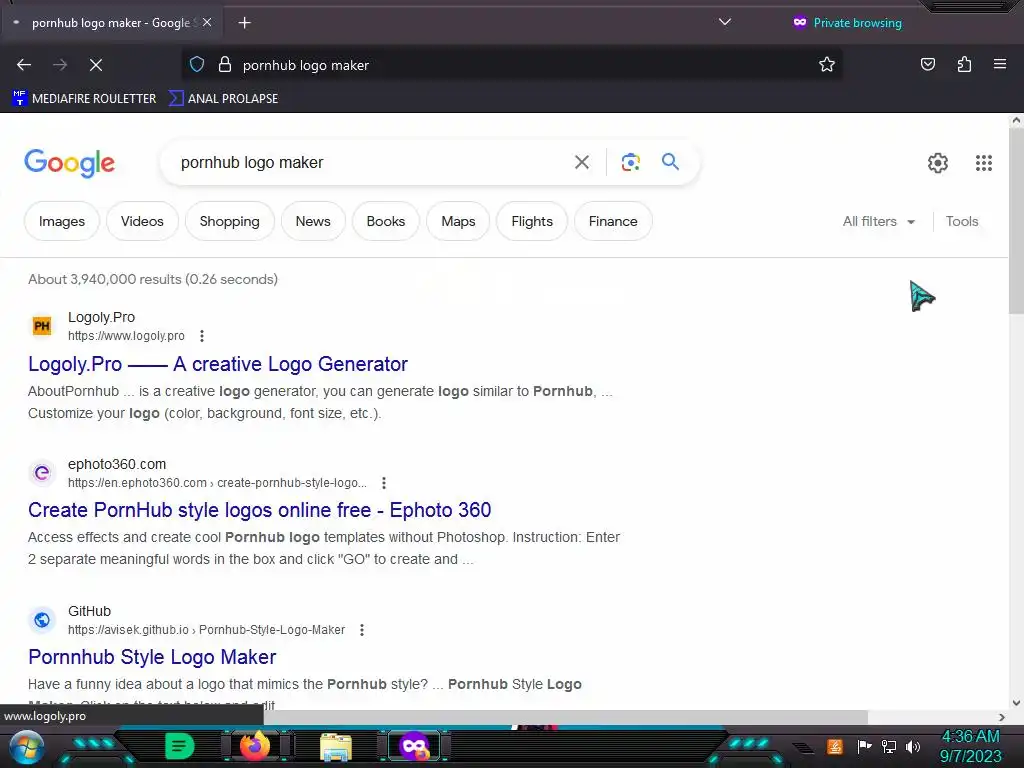Open more options for GitHub result
The image size is (1024, 768).
point(362,630)
